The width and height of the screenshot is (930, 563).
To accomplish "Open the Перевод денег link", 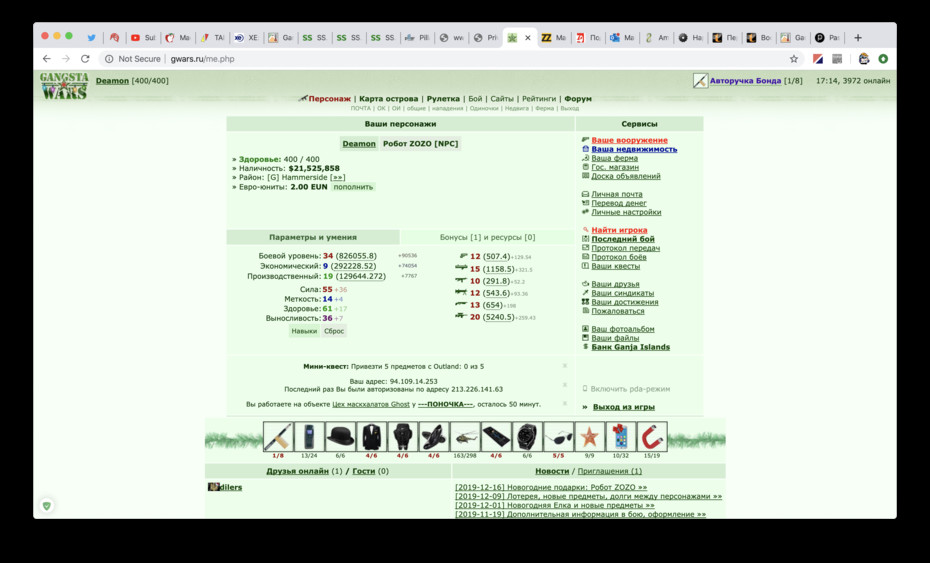I will point(619,203).
